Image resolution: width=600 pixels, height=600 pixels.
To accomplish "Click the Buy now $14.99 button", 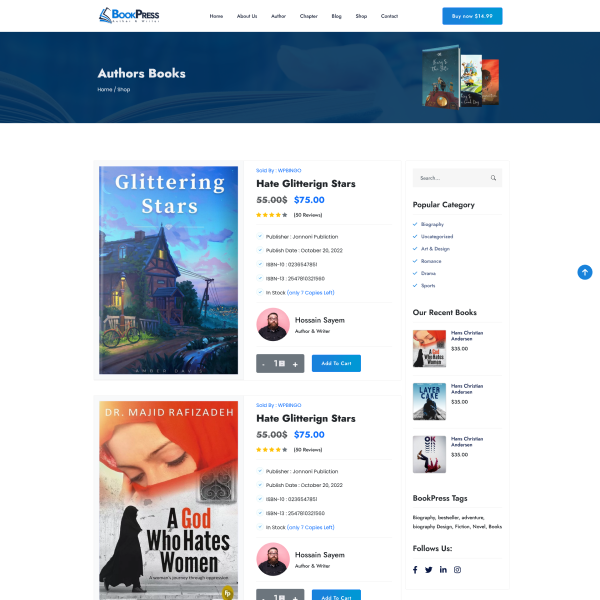I will click(x=472, y=16).
